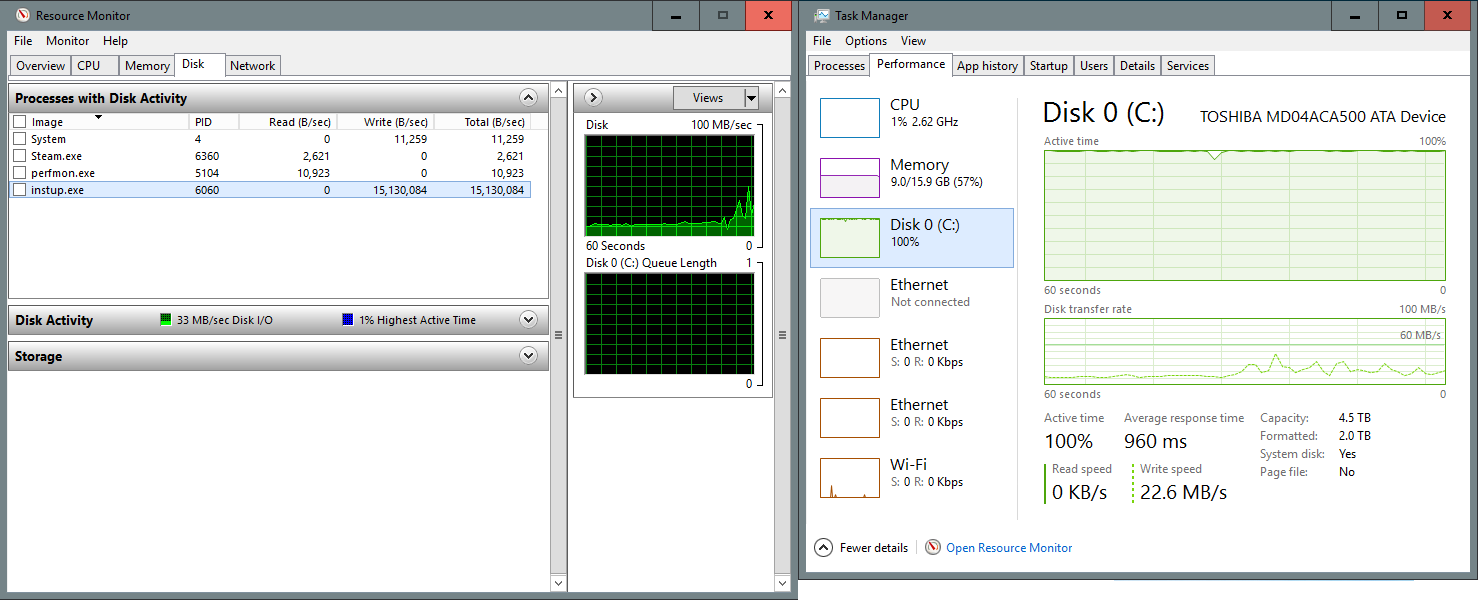Switch to Startup tab
The image size is (1478, 601).
[1048, 66]
